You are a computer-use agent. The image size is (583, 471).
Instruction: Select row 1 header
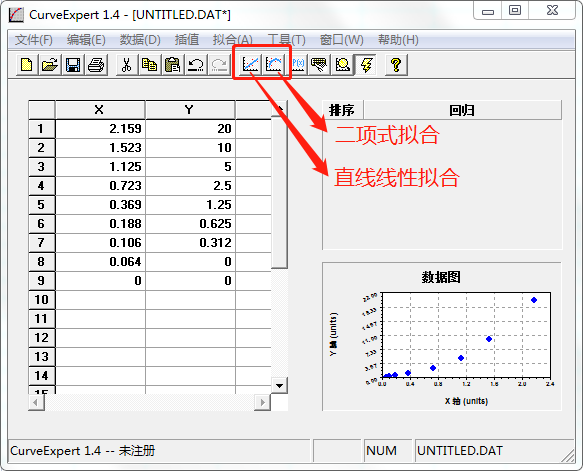pos(42,129)
